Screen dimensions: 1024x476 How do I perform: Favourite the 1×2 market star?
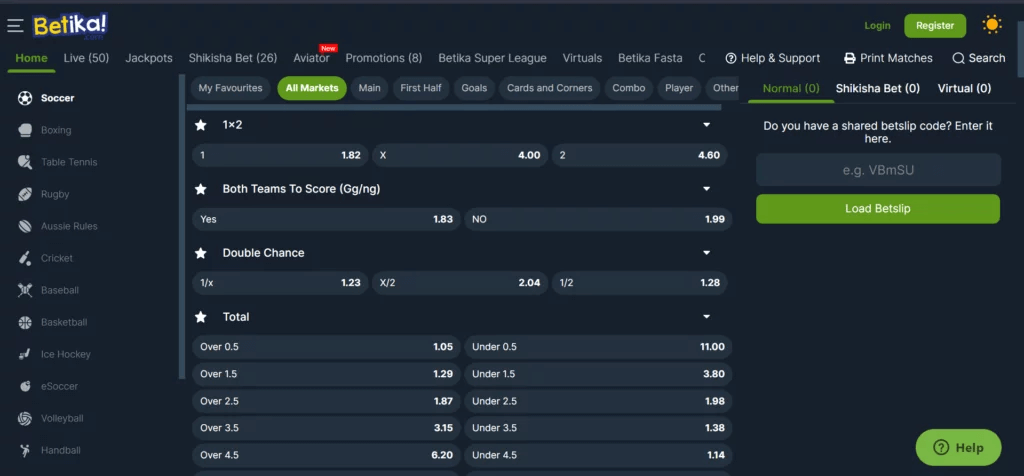click(201, 125)
